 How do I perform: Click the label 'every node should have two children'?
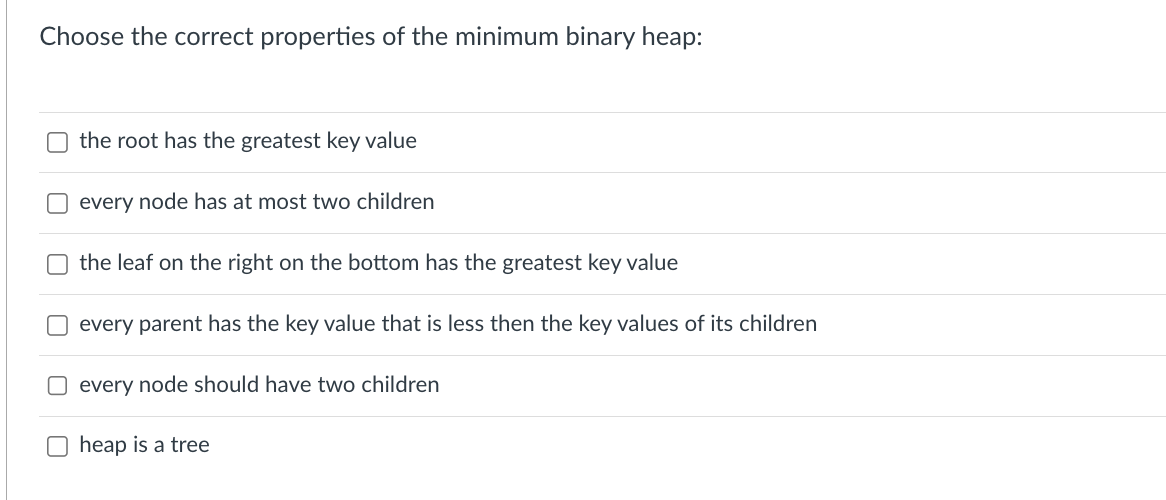coord(259,385)
